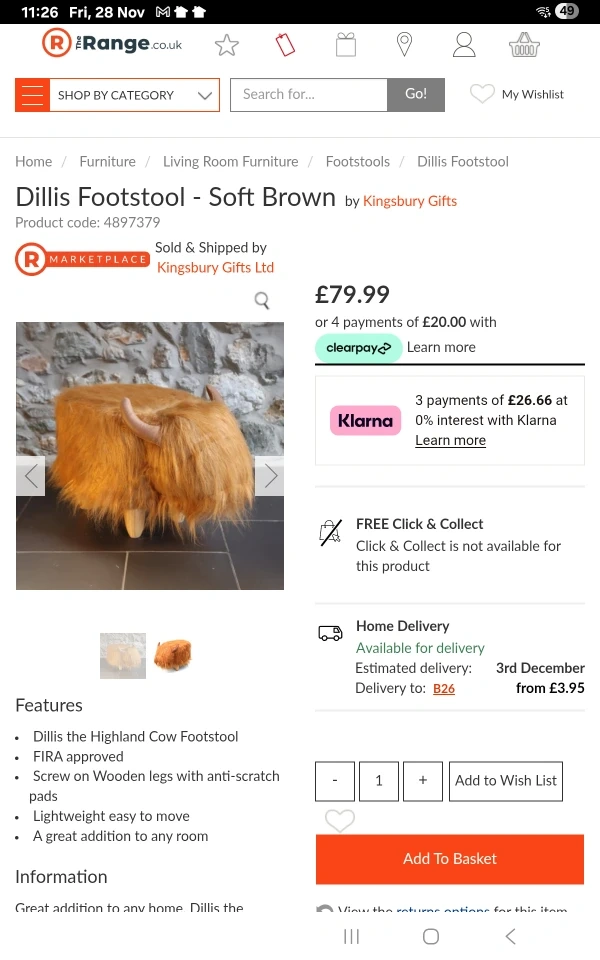Tap Android back navigation button
This screenshot has width=600, height=960.
(x=510, y=936)
